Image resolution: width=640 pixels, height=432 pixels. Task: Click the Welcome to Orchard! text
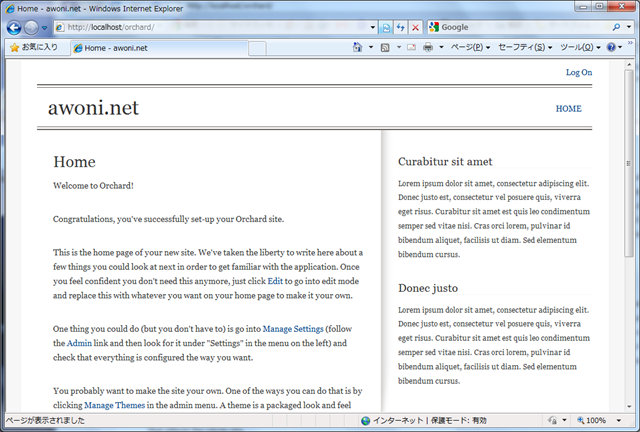93,185
